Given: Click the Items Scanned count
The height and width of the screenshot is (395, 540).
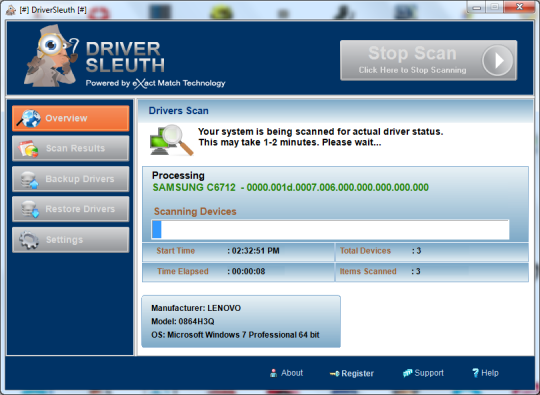Looking at the screenshot, I should (418, 271).
